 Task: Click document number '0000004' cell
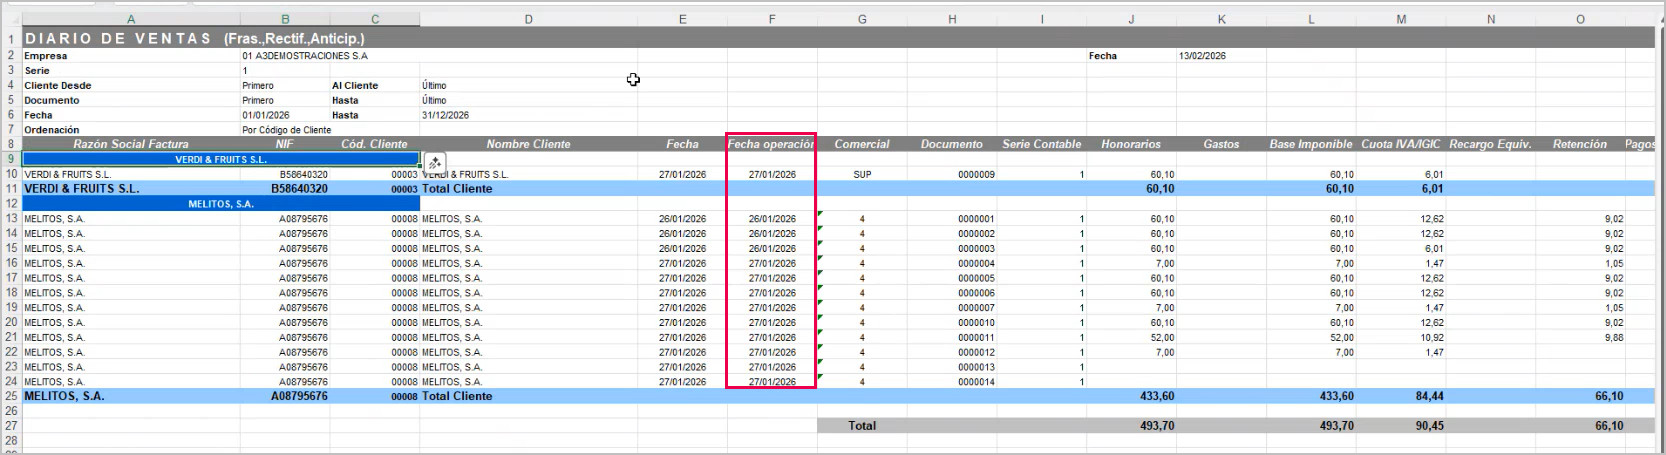tap(952, 263)
